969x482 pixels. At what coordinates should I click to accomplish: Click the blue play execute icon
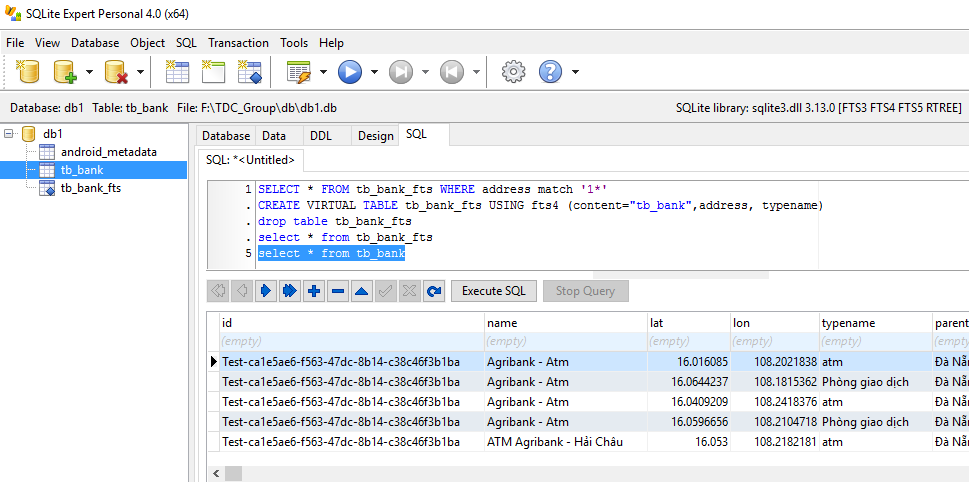350,72
